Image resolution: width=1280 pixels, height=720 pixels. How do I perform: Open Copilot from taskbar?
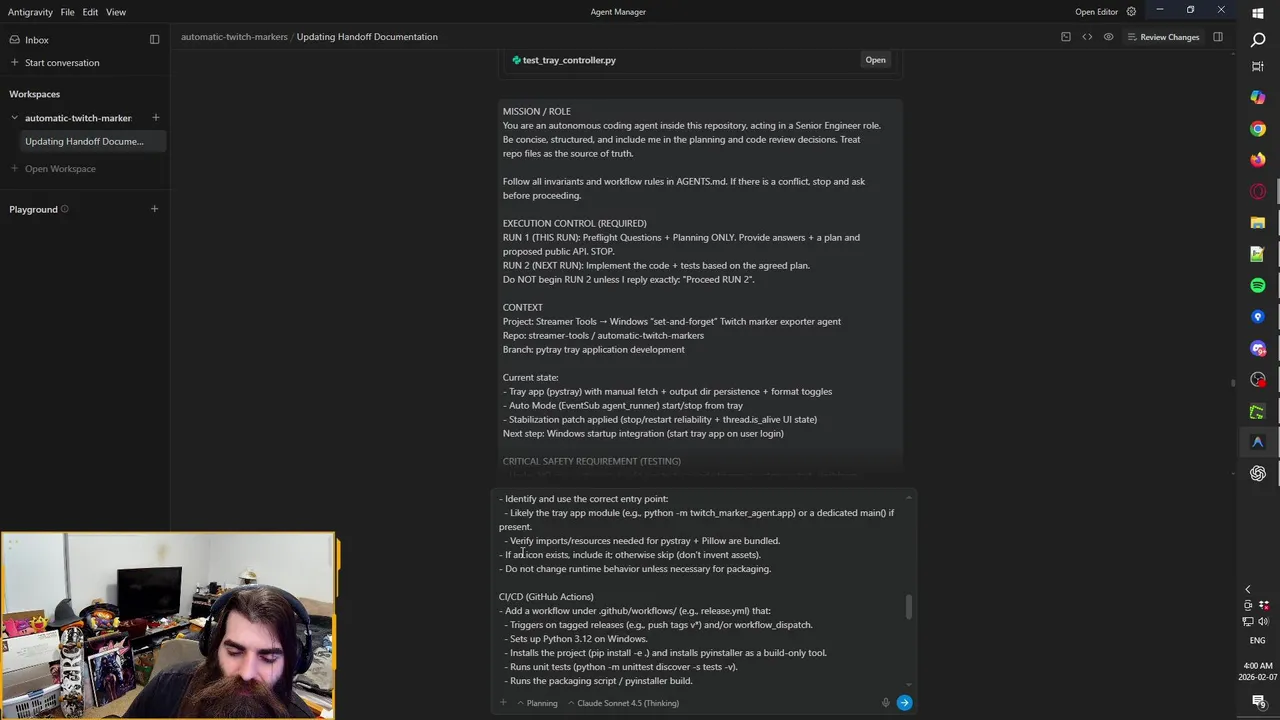click(x=1258, y=97)
